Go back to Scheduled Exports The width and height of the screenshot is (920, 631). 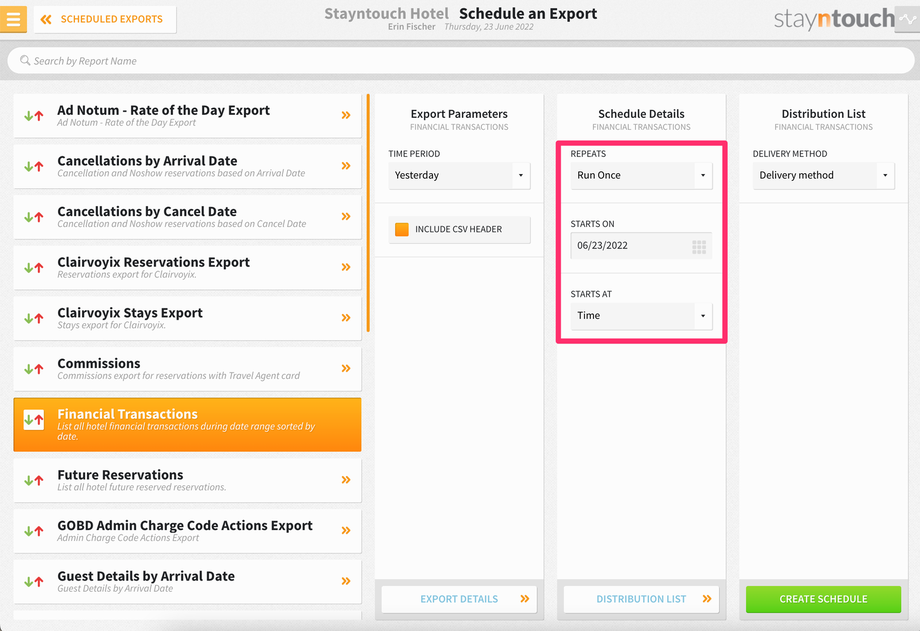[x=105, y=19]
